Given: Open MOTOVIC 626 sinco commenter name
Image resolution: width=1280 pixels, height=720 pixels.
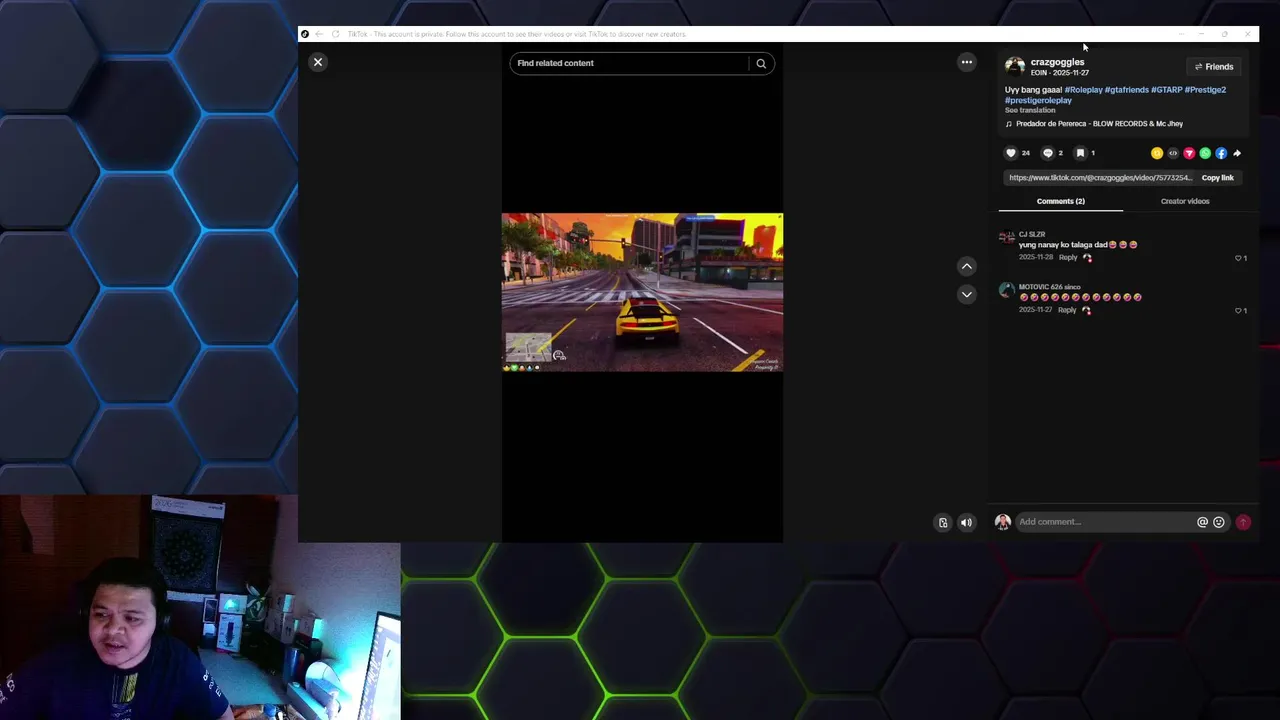Looking at the screenshot, I should pyautogui.click(x=1049, y=287).
